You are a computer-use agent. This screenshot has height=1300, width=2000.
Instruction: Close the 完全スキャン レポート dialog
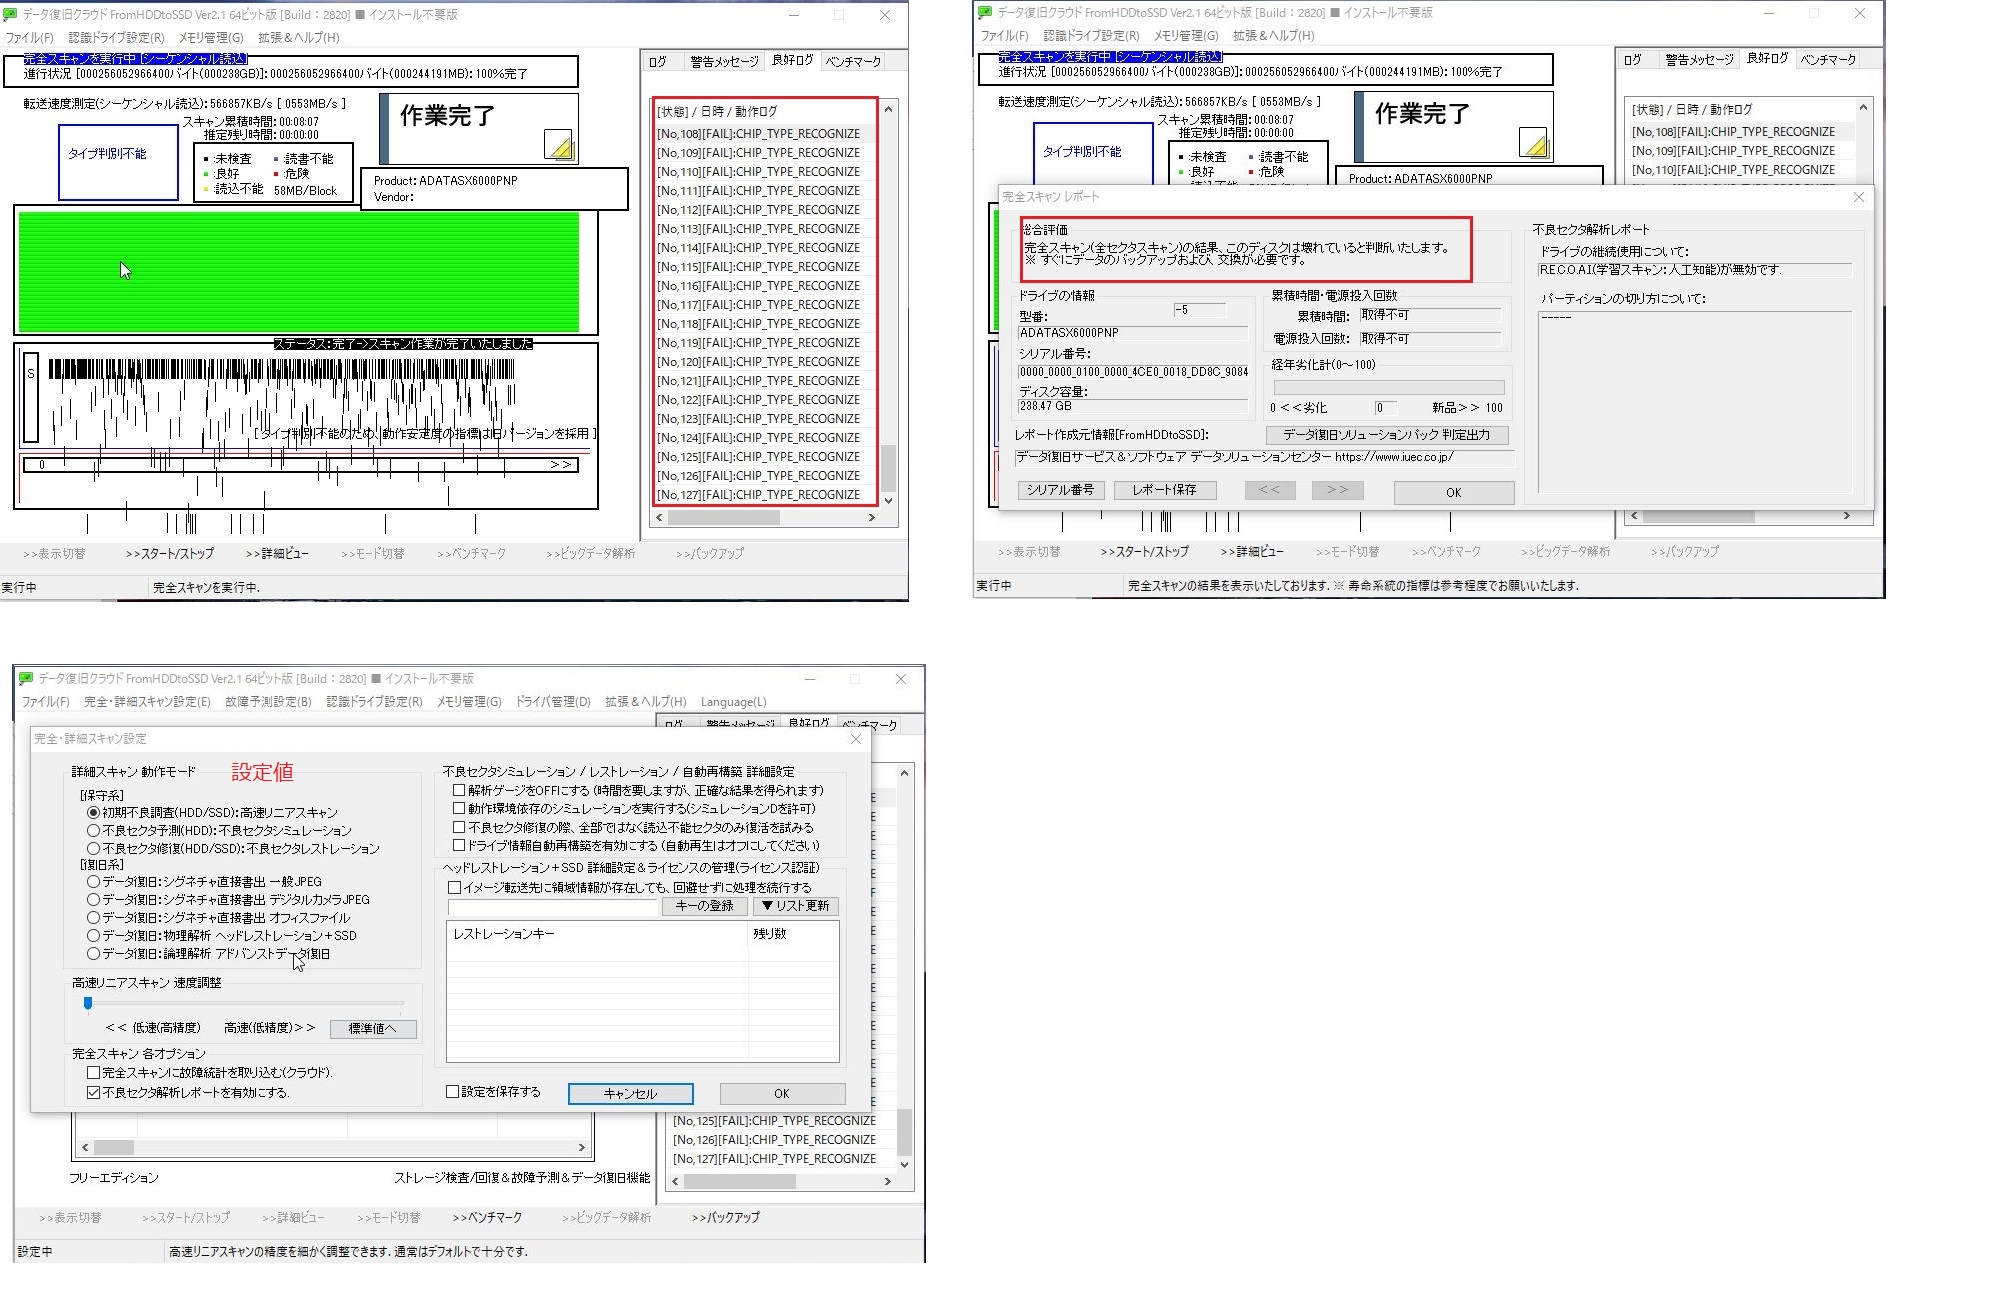[1858, 197]
